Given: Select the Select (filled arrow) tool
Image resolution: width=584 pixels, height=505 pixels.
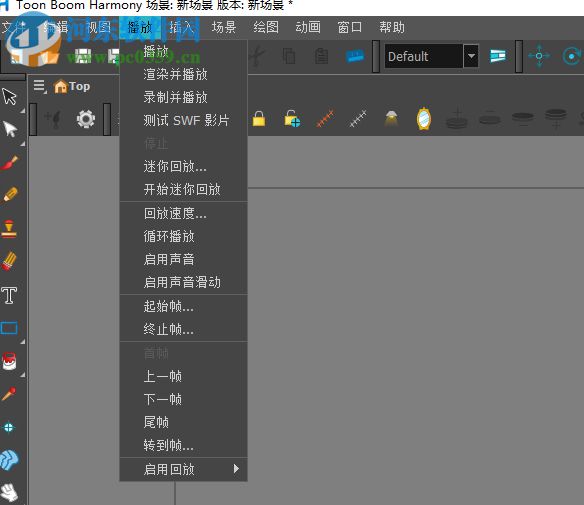Looking at the screenshot, I should (10, 129).
